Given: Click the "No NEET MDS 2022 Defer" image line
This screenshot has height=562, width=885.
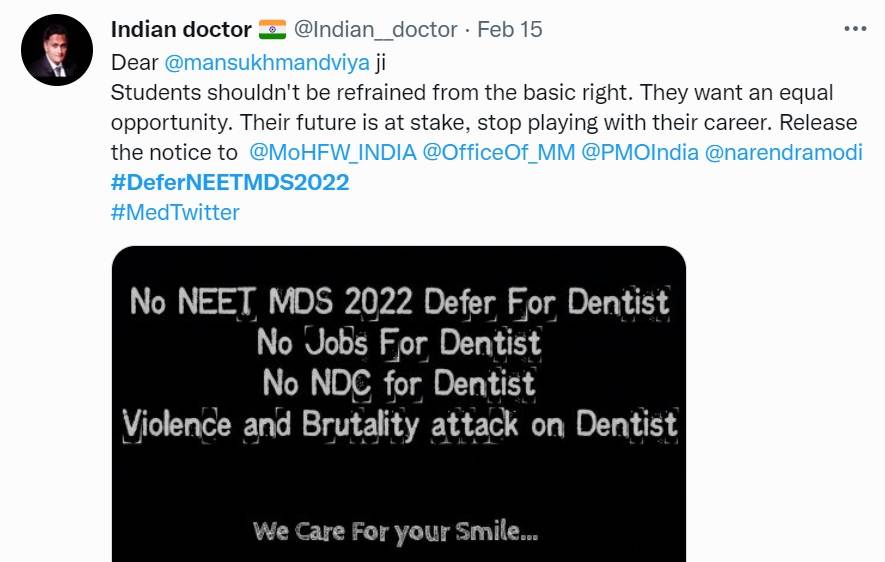Looking at the screenshot, I should [x=399, y=301].
